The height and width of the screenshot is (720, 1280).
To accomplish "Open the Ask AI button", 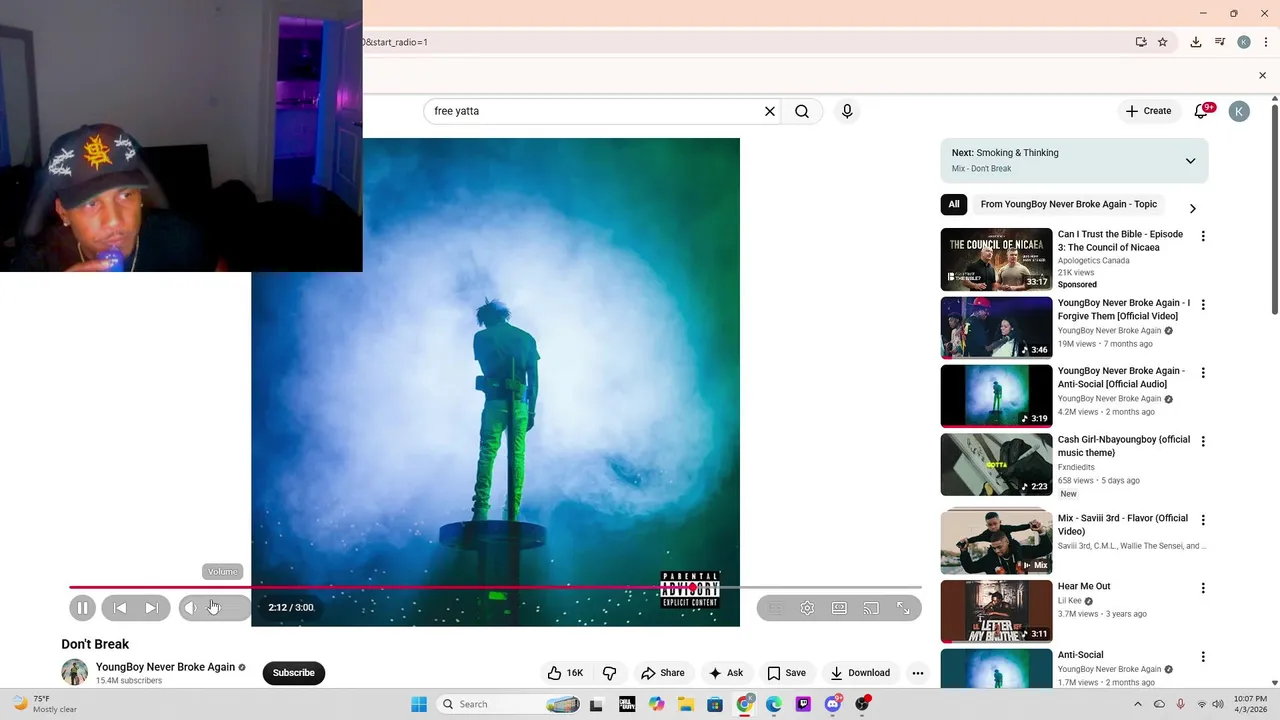I will point(726,673).
